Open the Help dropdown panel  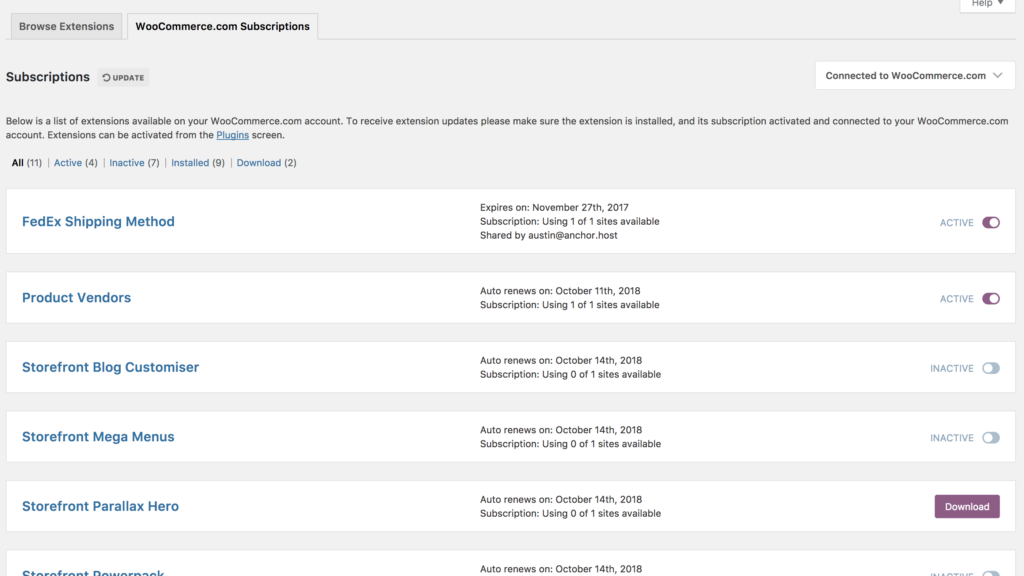988,4
